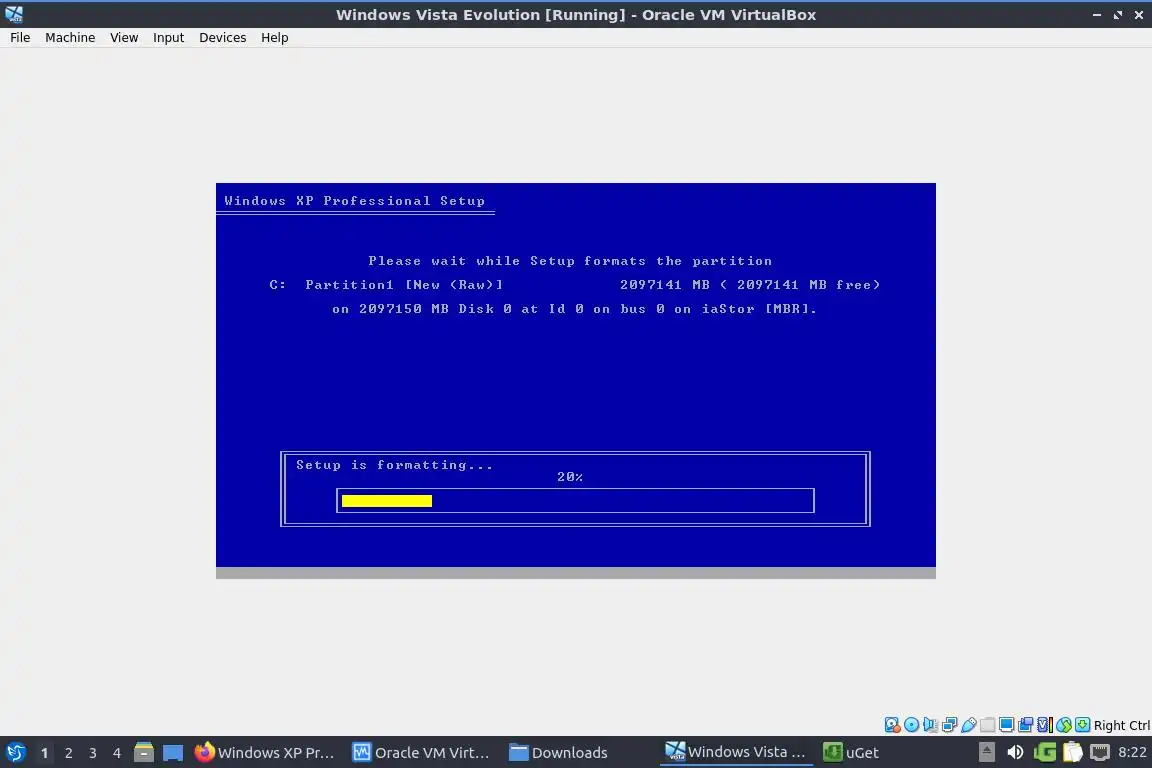Open the Input menu
1152x768 pixels.
coord(168,37)
